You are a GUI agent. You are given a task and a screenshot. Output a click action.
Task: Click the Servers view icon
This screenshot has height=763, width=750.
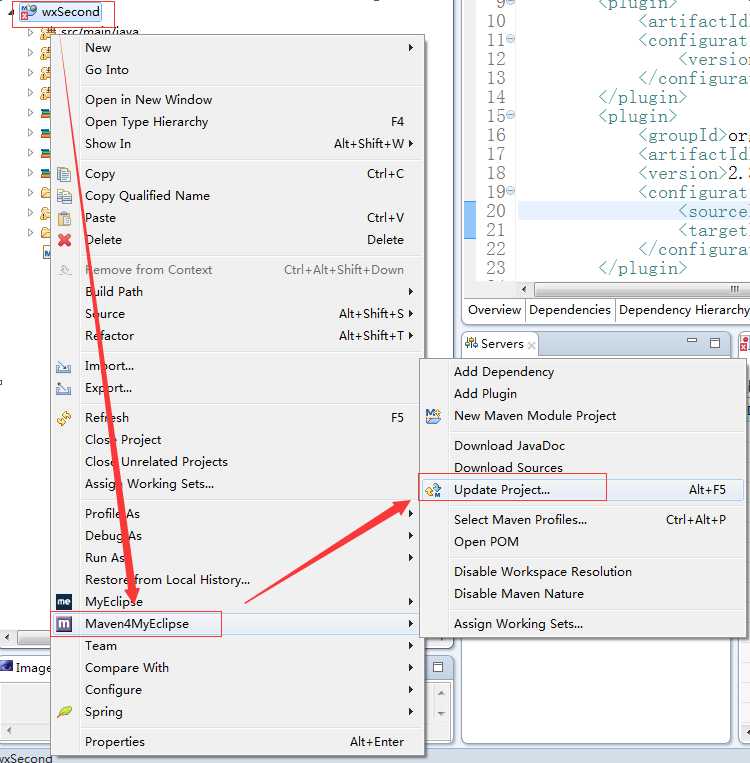click(x=471, y=343)
